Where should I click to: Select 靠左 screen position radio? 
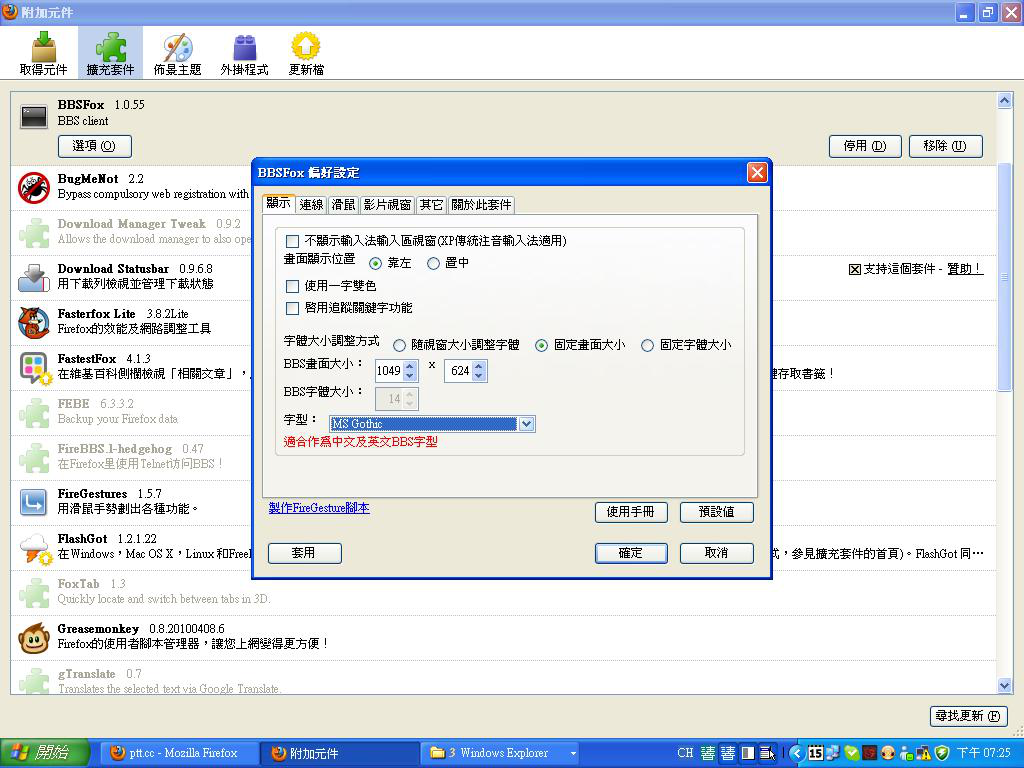point(376,263)
